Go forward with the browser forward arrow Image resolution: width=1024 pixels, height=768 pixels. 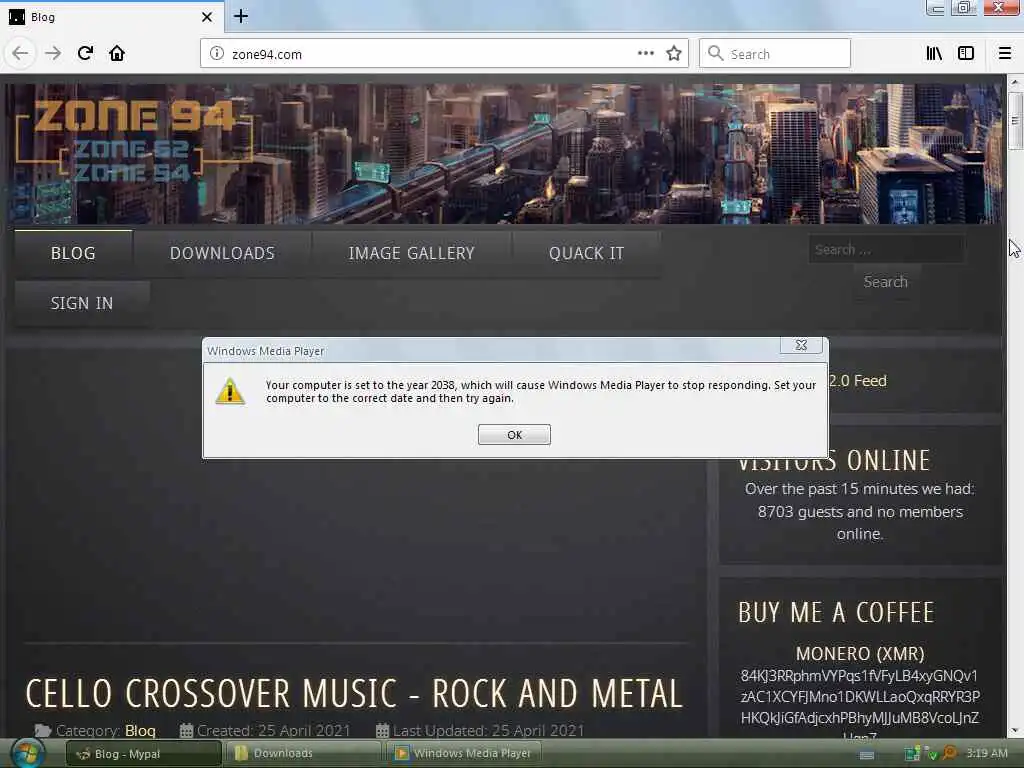(x=53, y=53)
